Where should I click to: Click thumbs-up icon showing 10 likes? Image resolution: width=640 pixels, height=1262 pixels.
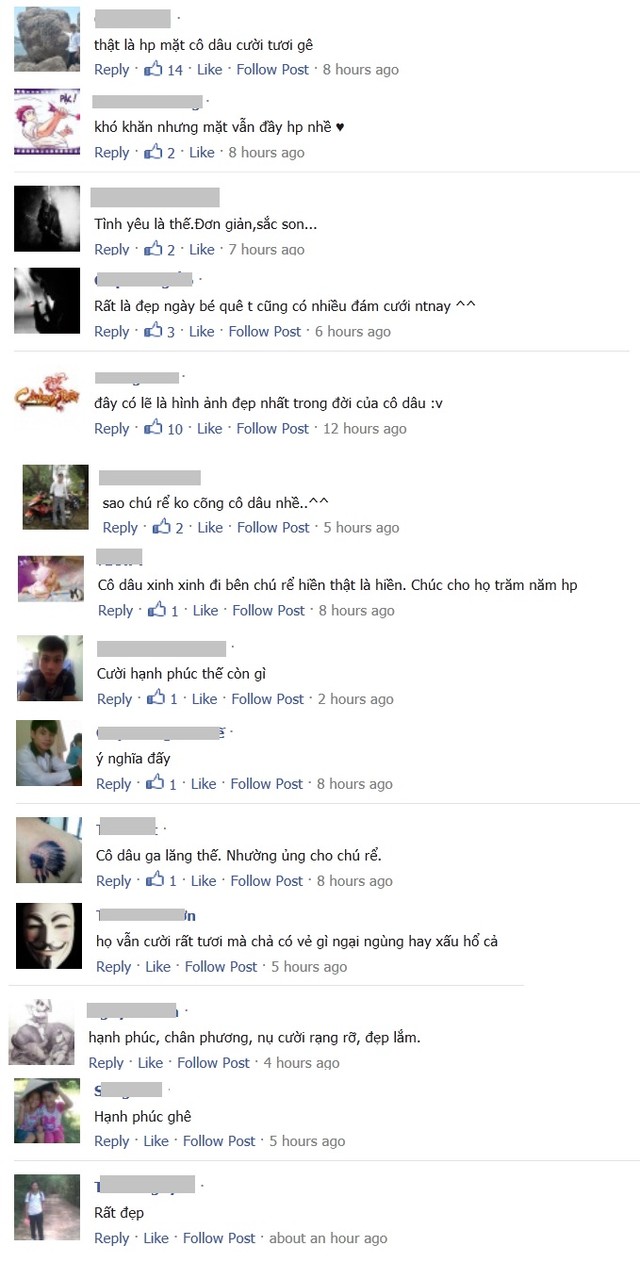tap(153, 428)
